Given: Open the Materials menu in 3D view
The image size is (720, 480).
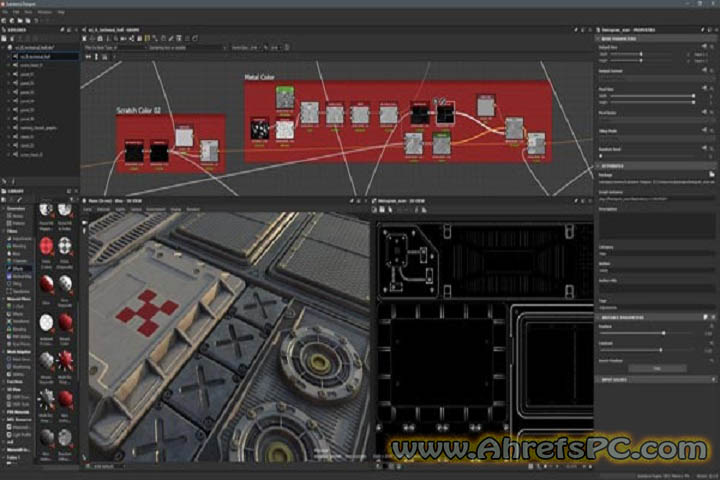Looking at the screenshot, I should point(103,209).
